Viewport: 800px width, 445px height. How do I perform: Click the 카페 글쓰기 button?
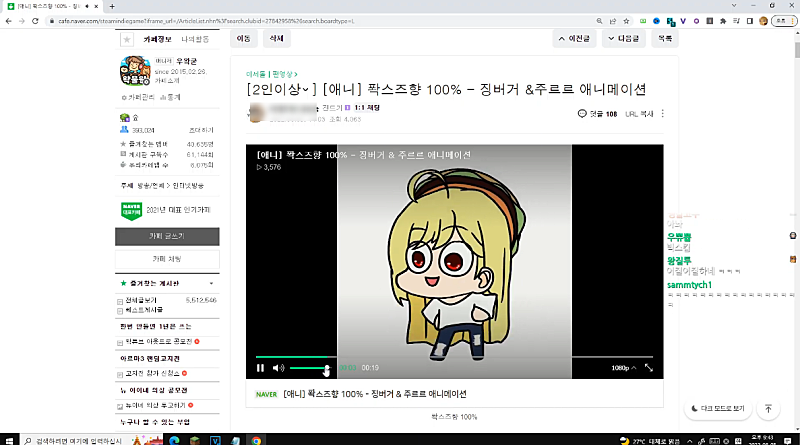coord(167,236)
